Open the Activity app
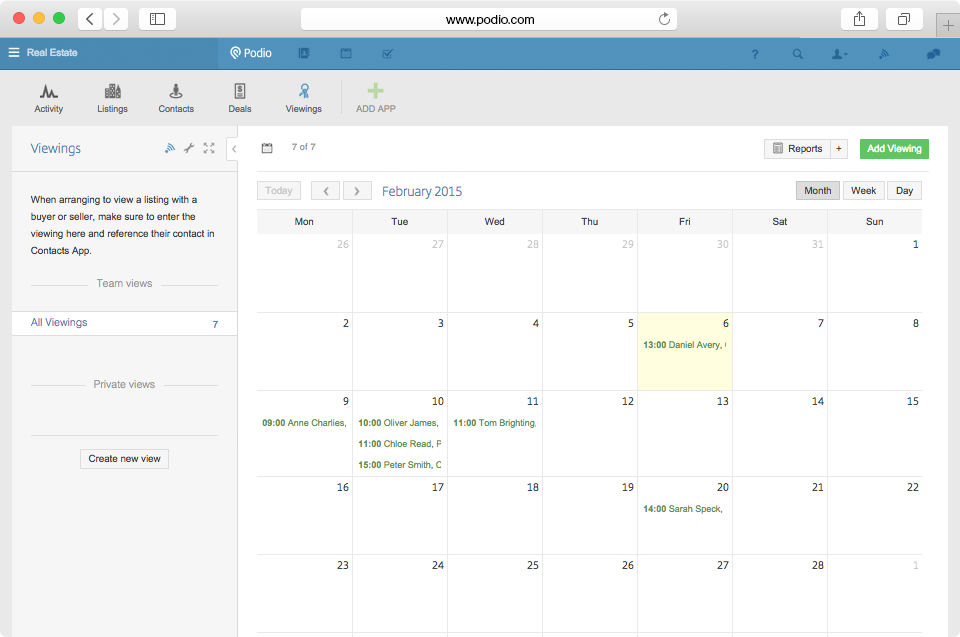Image resolution: width=960 pixels, height=637 pixels. [x=48, y=97]
